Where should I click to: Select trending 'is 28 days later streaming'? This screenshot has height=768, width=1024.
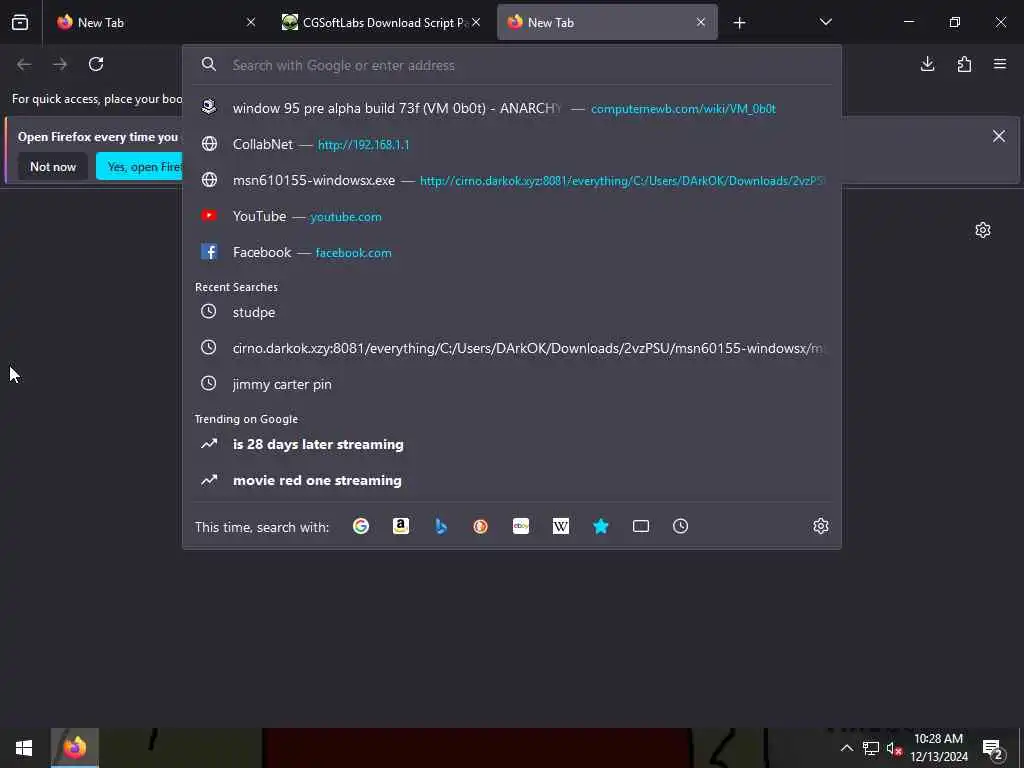(x=511, y=444)
